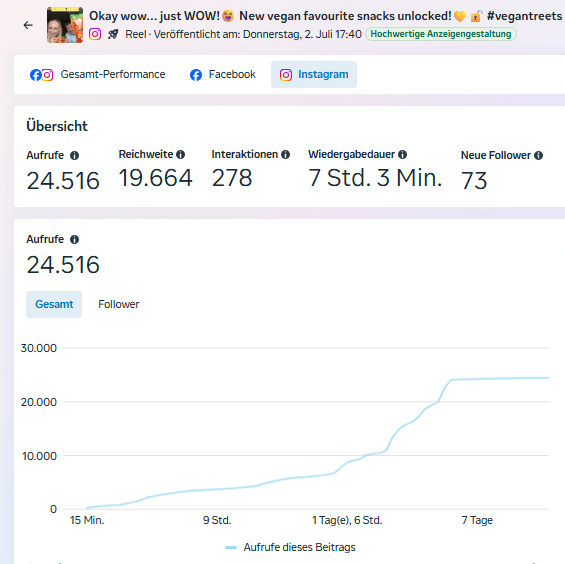Screen dimensions: 565x564
Task: Click the Aufrufe dieses Beitrags legend entry
Action: 290,547
